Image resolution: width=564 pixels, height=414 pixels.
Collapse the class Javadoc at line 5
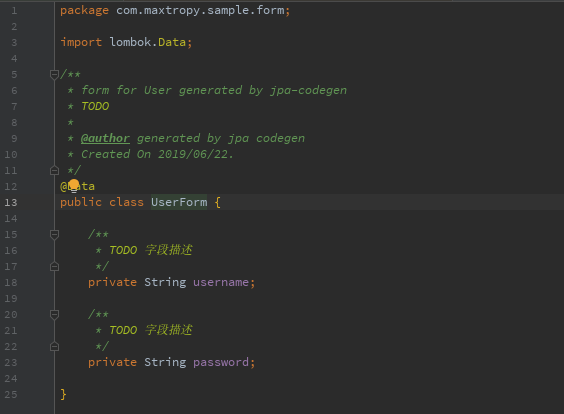click(54, 74)
